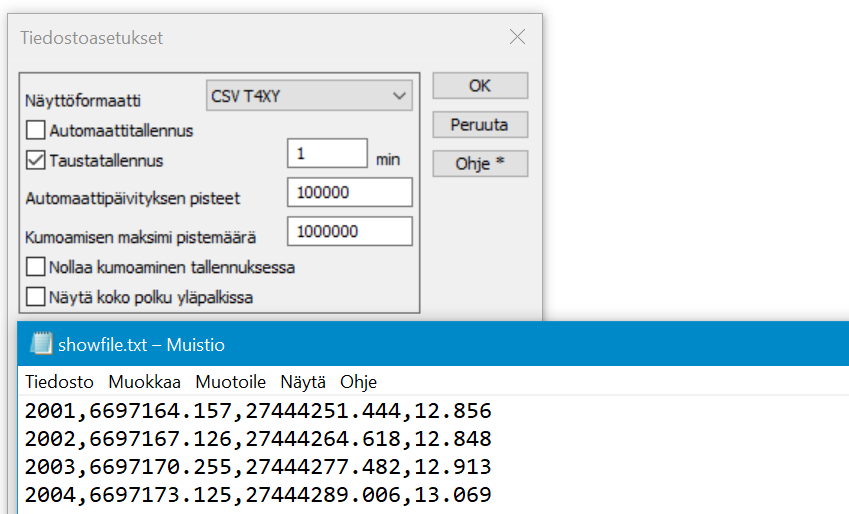Click the Kumoamisen maksimi pistemäärä field

pyautogui.click(x=349, y=231)
